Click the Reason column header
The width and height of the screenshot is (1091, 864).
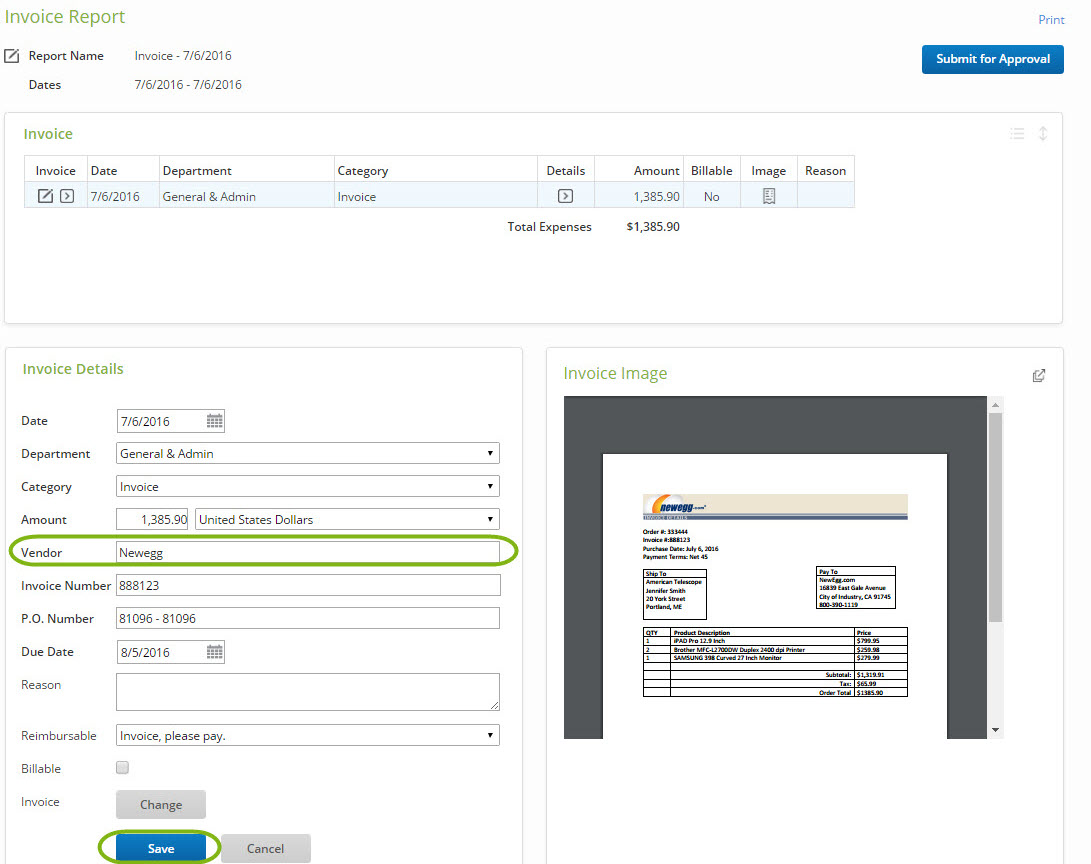coord(825,170)
